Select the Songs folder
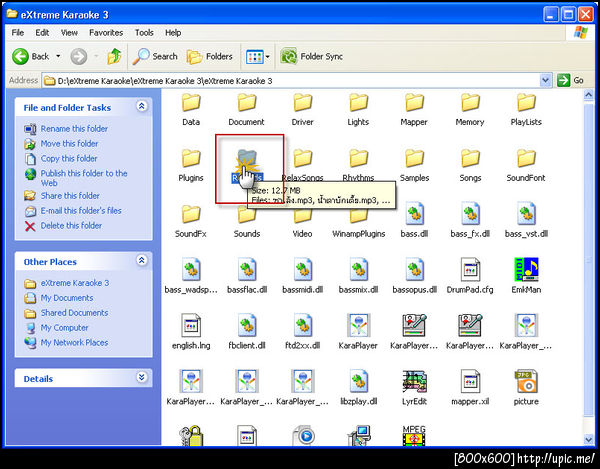The width and height of the screenshot is (600, 469). [470, 165]
